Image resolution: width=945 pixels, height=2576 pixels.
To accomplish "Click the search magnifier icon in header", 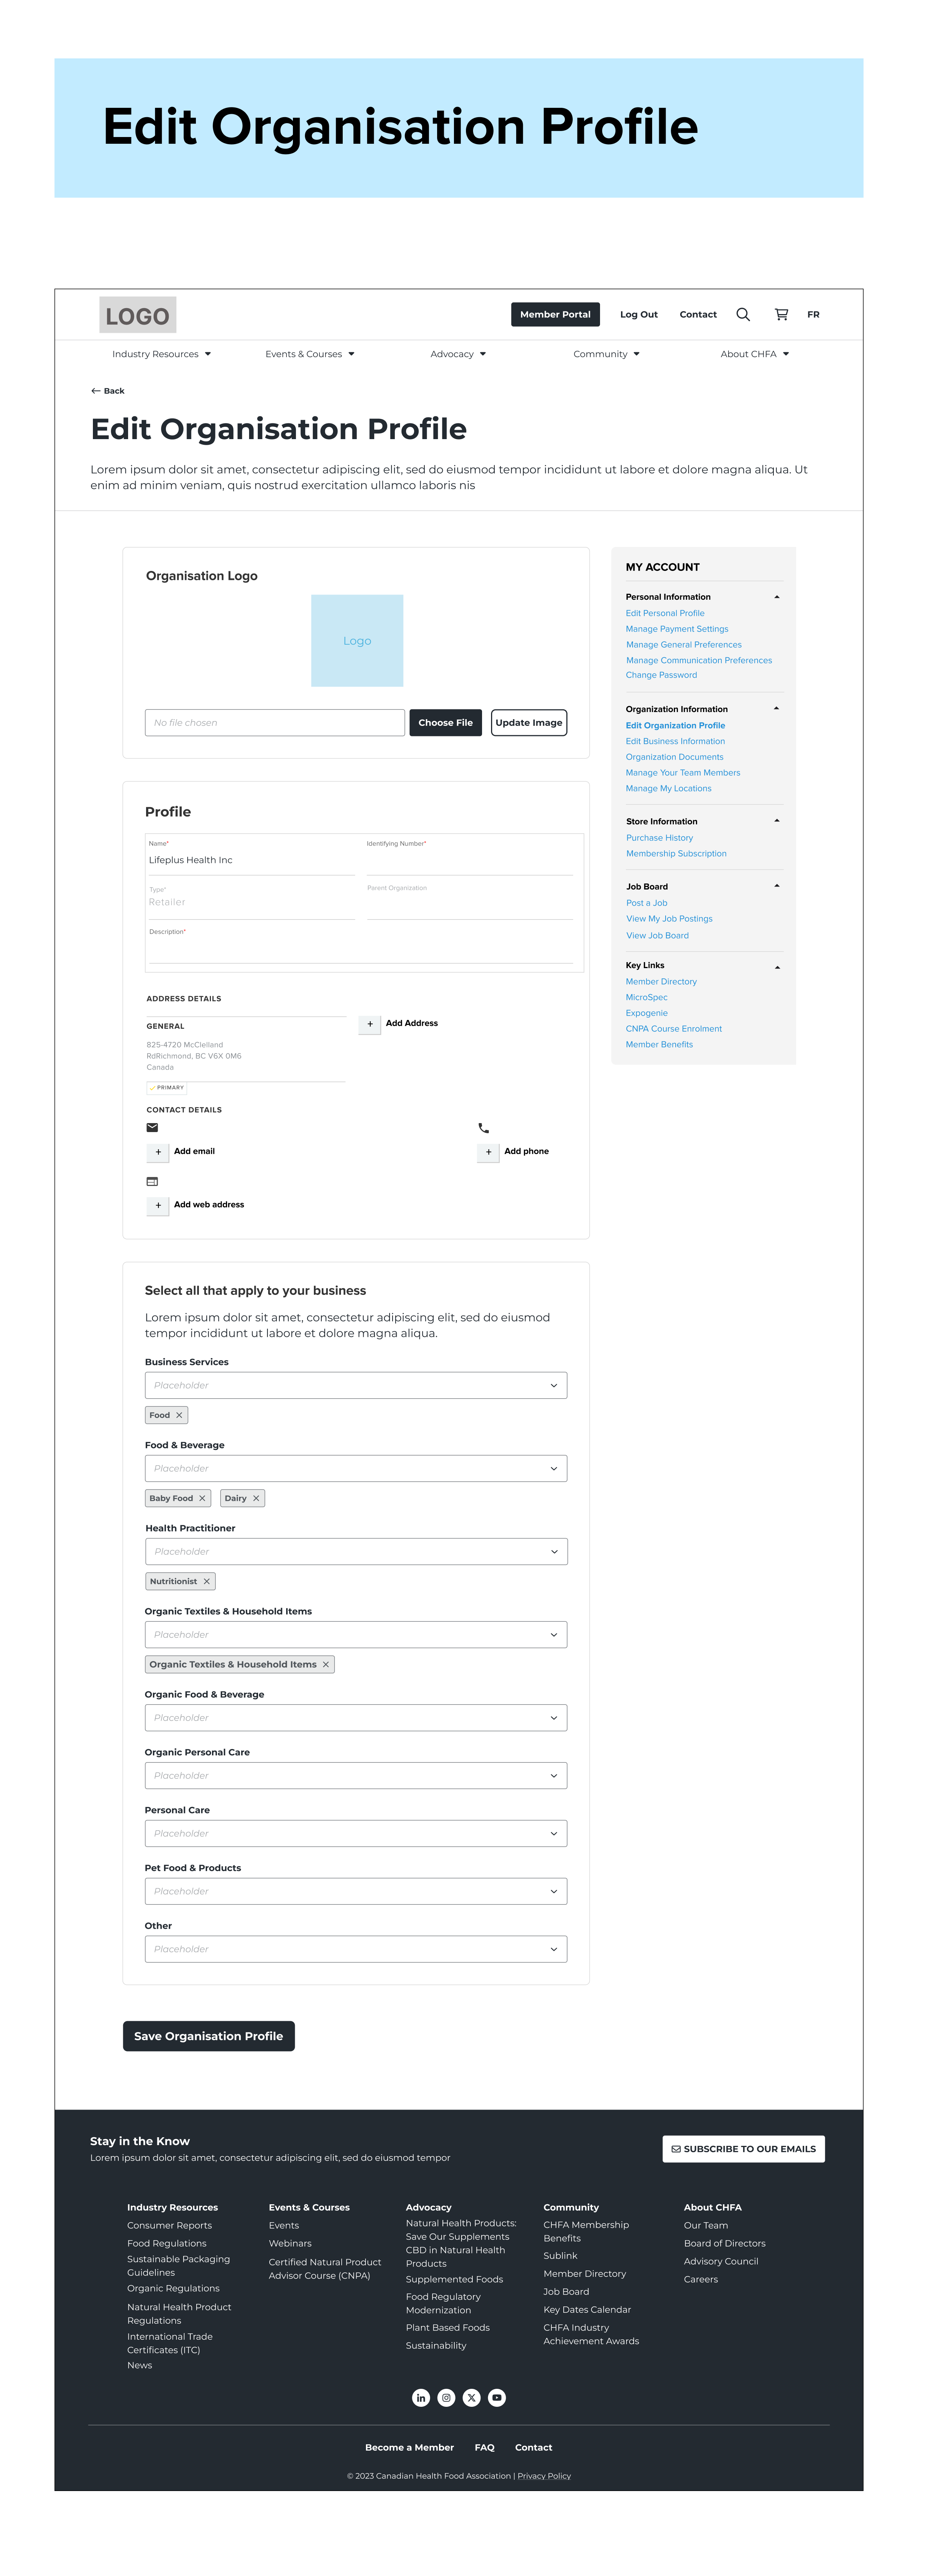I will coord(743,314).
